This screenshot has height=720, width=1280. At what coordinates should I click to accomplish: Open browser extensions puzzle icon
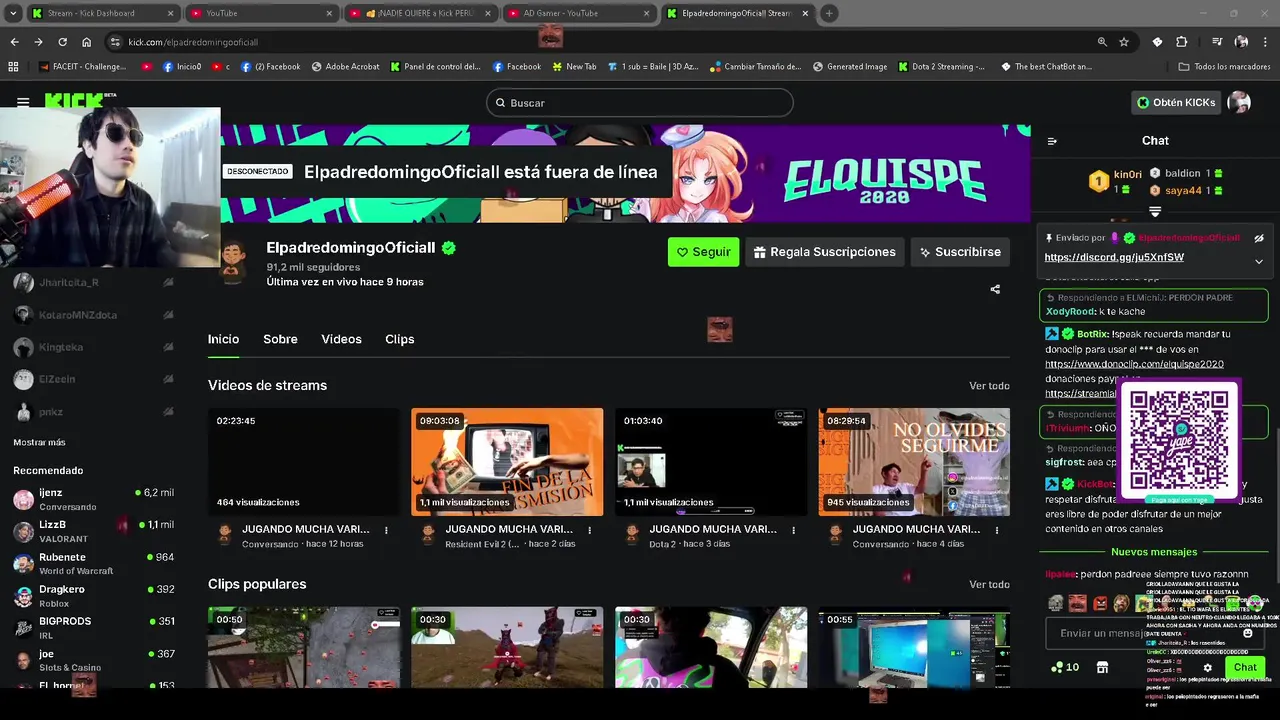(1181, 42)
